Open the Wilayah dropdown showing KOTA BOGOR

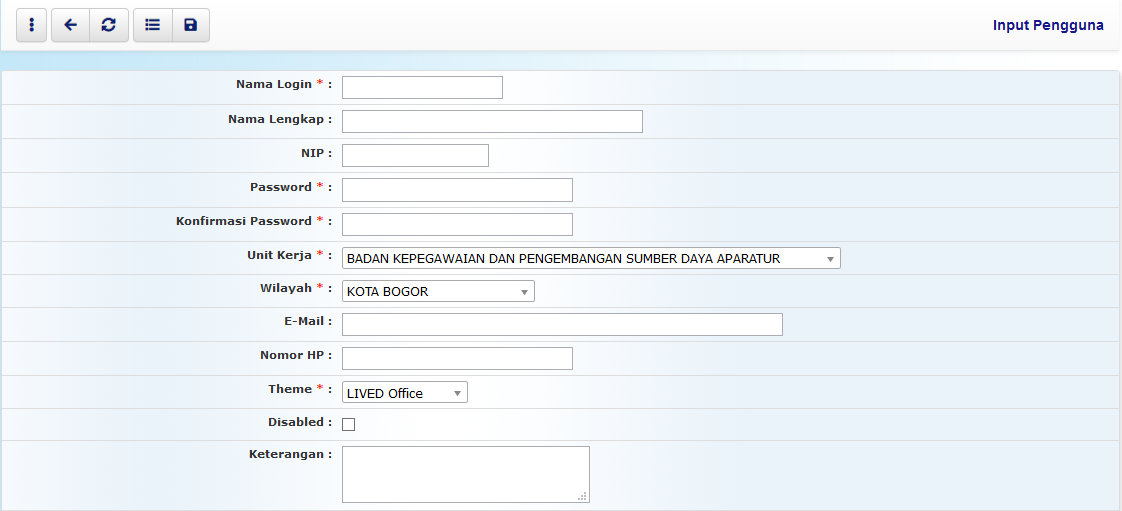point(438,292)
